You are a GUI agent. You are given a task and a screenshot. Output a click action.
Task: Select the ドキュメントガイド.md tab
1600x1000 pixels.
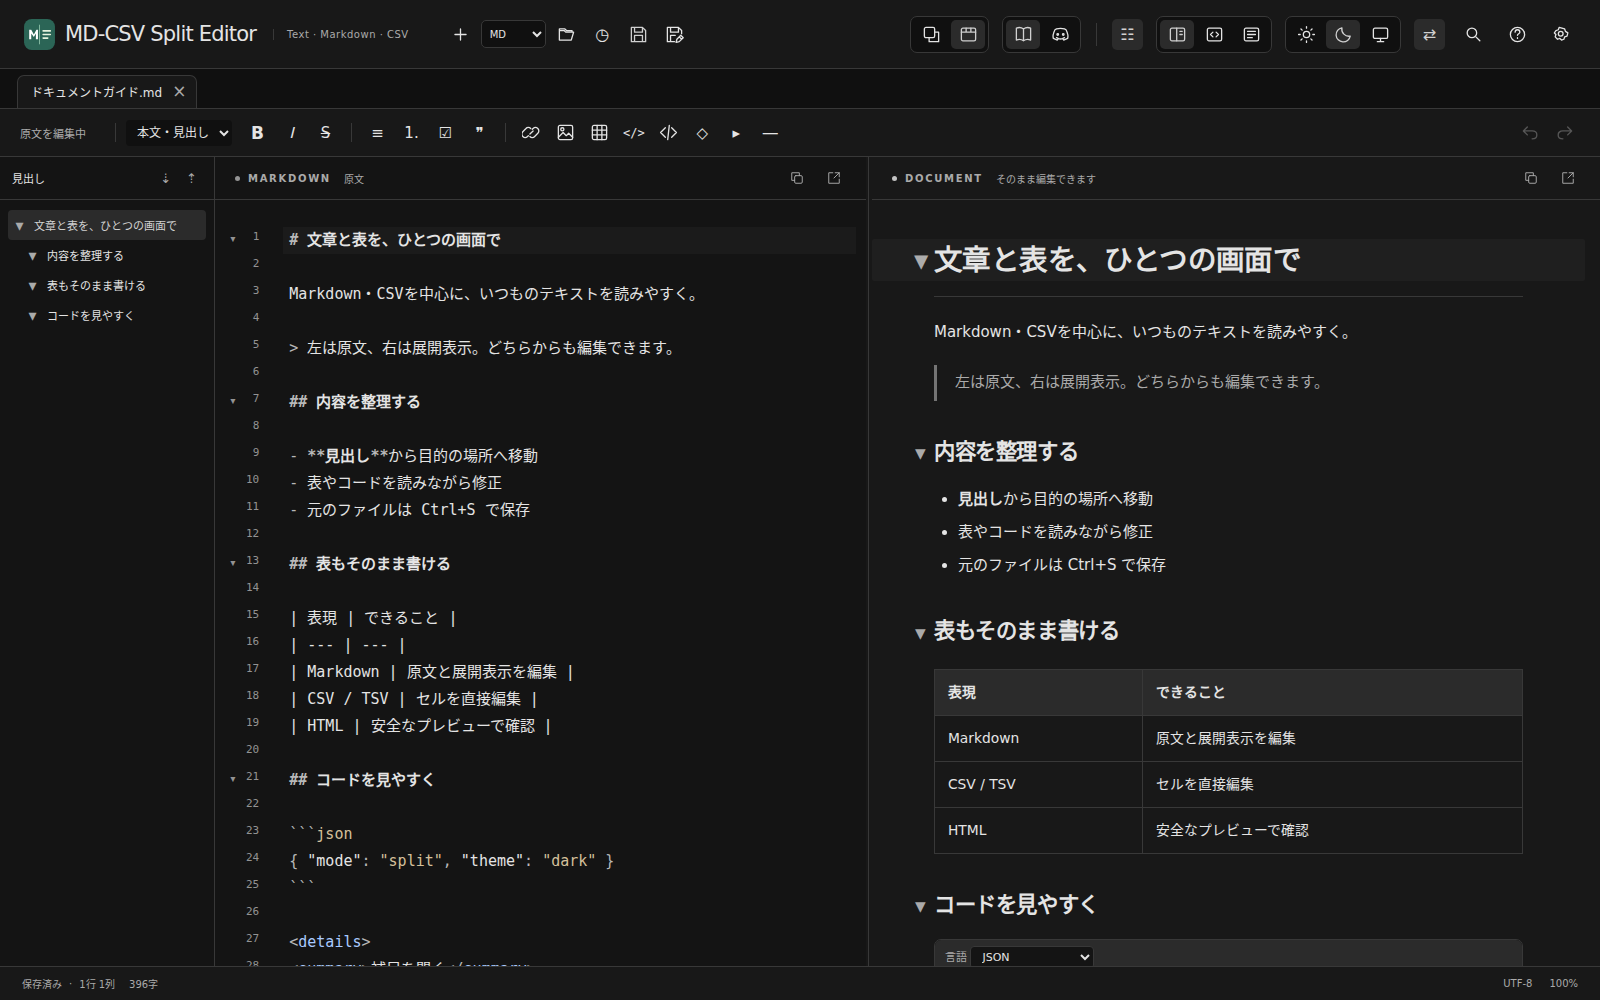click(x=96, y=92)
